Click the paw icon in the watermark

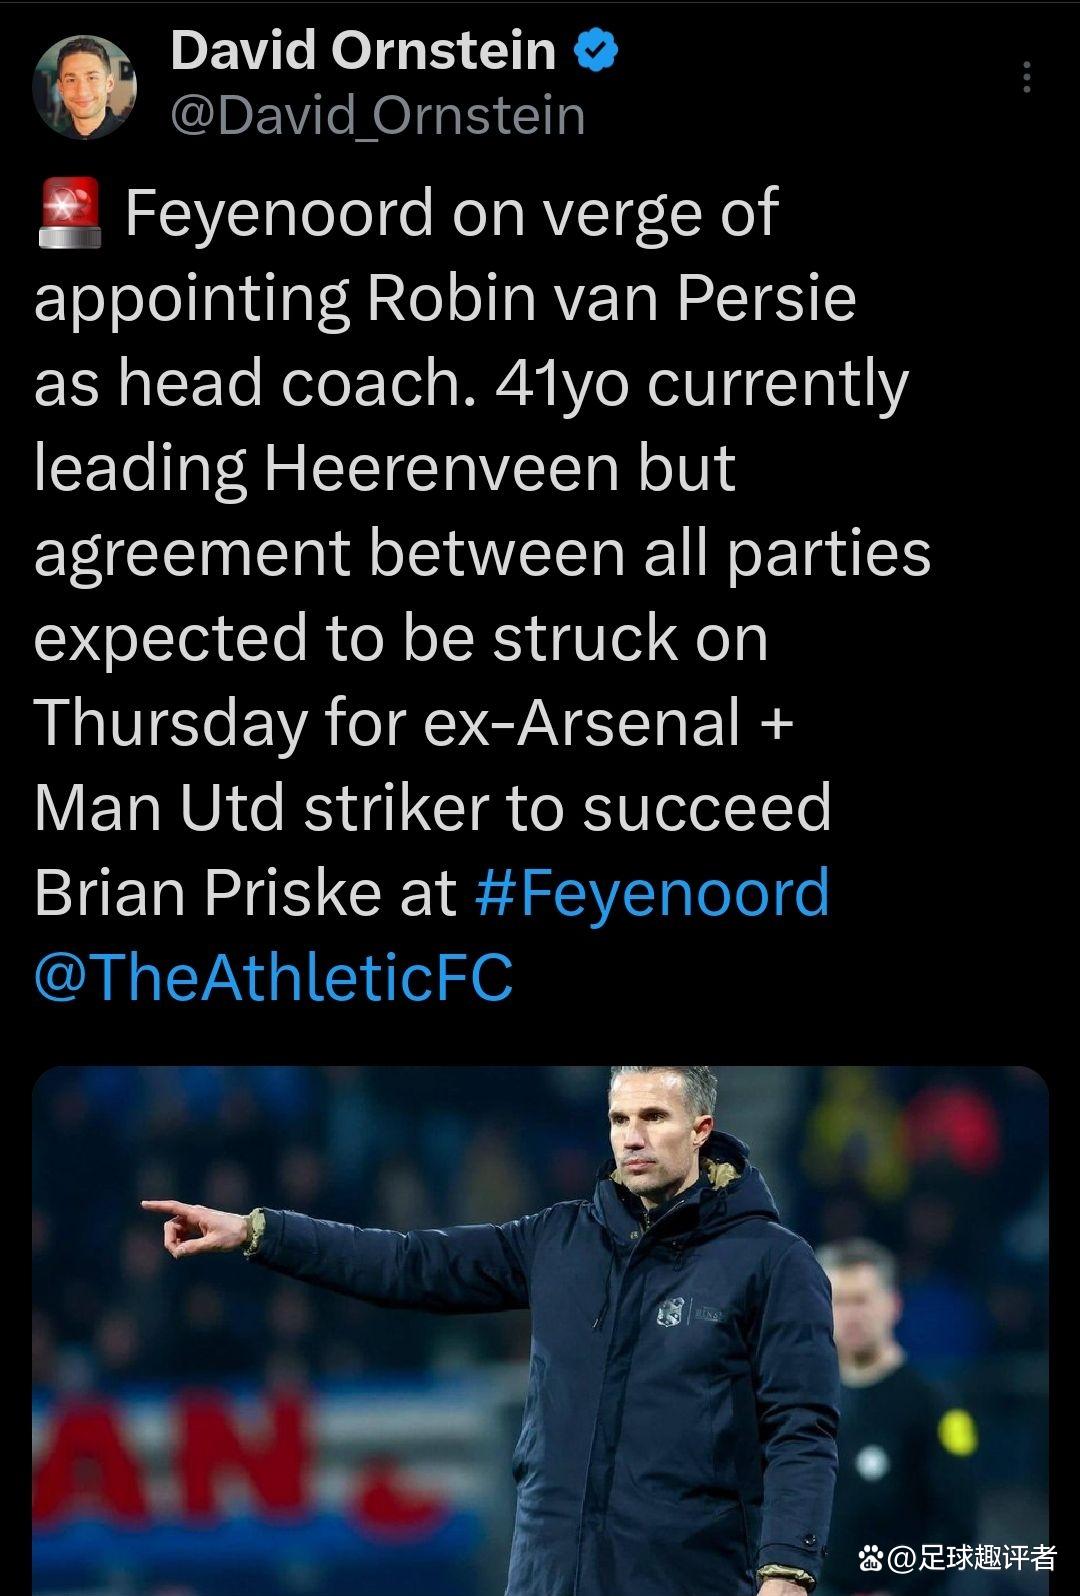pyautogui.click(x=871, y=1557)
